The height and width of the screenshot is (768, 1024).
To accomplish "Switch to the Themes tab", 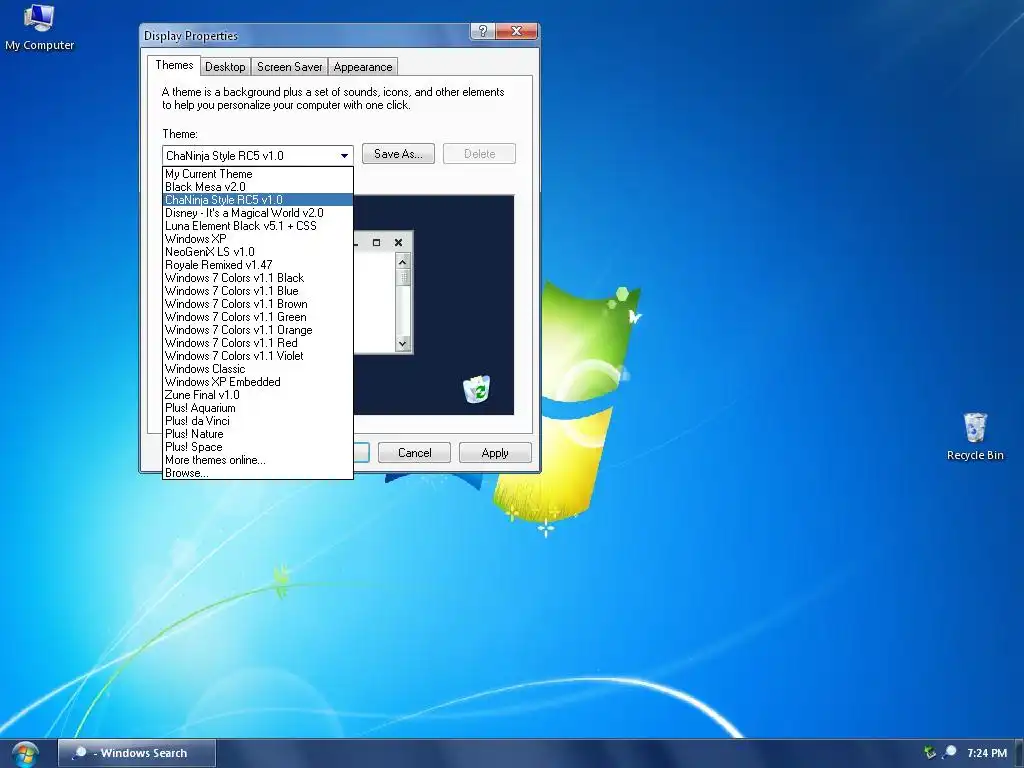I will pyautogui.click(x=174, y=65).
